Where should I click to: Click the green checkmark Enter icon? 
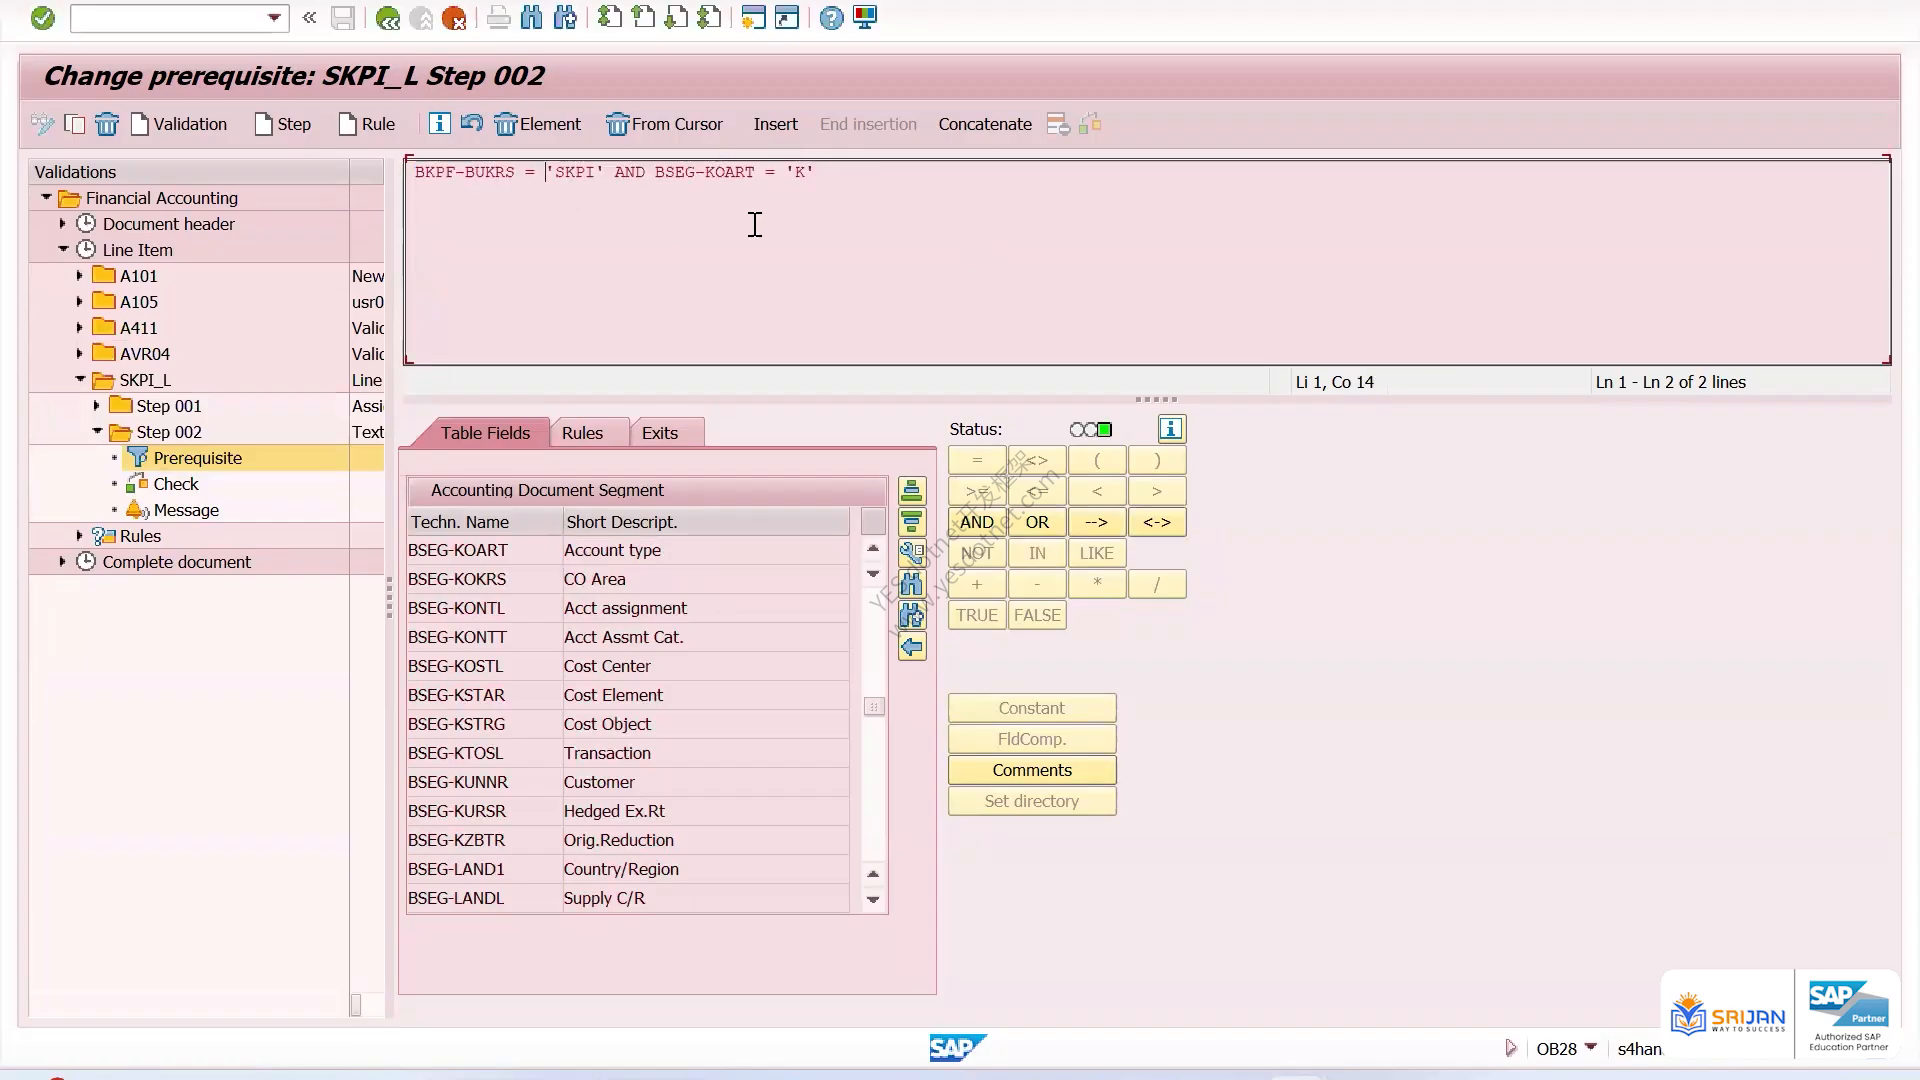(42, 18)
